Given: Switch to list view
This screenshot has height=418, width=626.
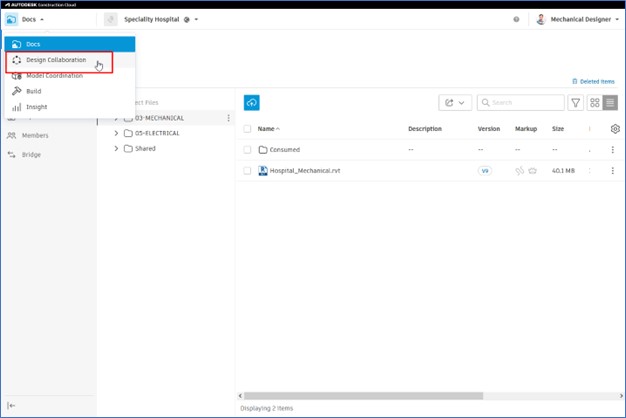Looking at the screenshot, I should pos(610,103).
